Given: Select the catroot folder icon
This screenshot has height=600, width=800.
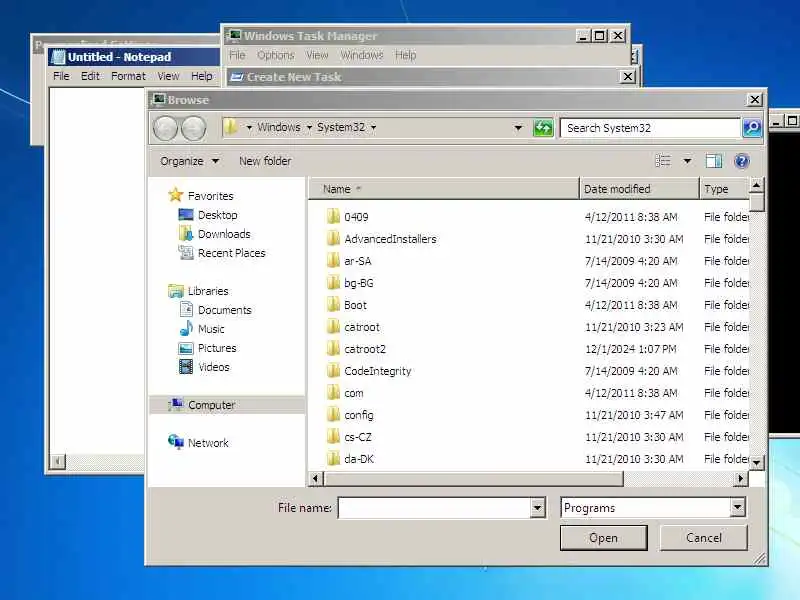Looking at the screenshot, I should click(x=333, y=327).
